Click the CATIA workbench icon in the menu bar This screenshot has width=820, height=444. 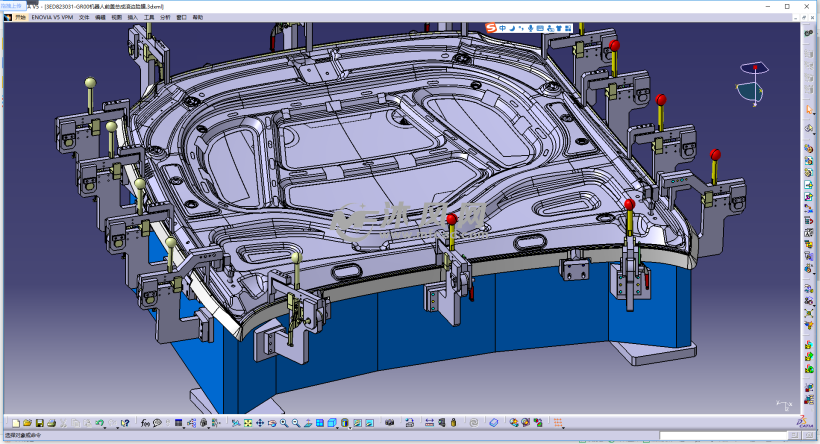(x=8, y=17)
